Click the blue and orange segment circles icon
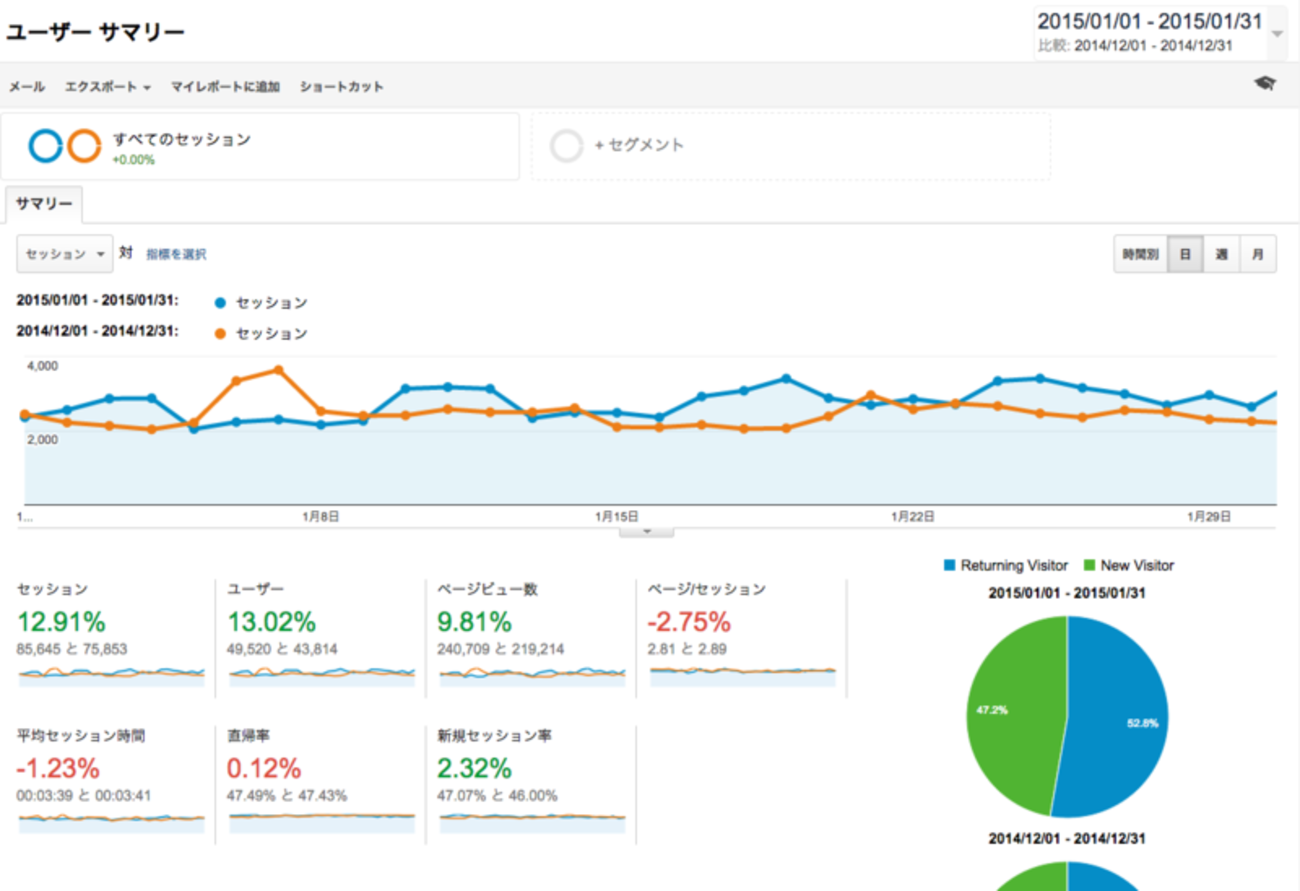 coord(65,146)
